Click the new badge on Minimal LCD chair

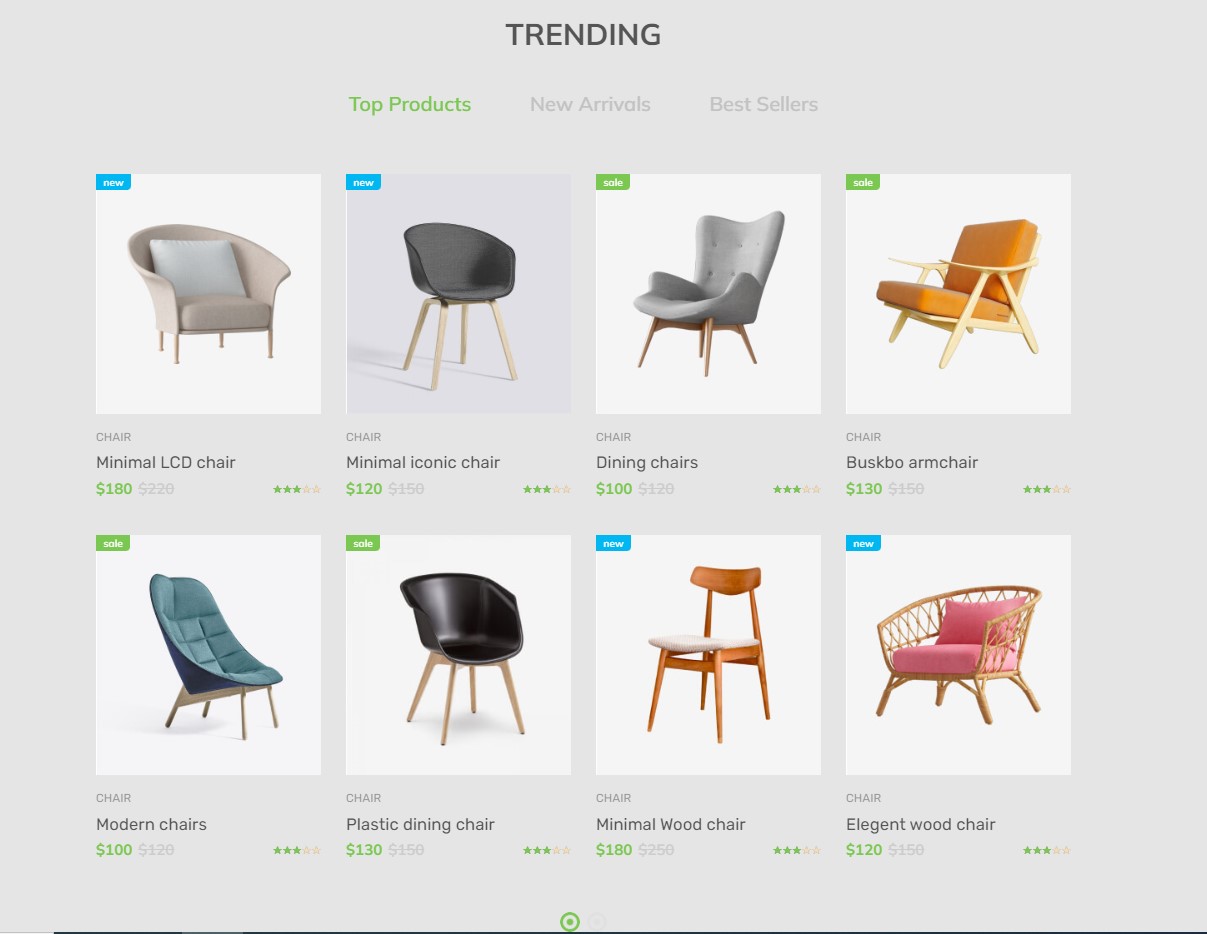coord(113,182)
